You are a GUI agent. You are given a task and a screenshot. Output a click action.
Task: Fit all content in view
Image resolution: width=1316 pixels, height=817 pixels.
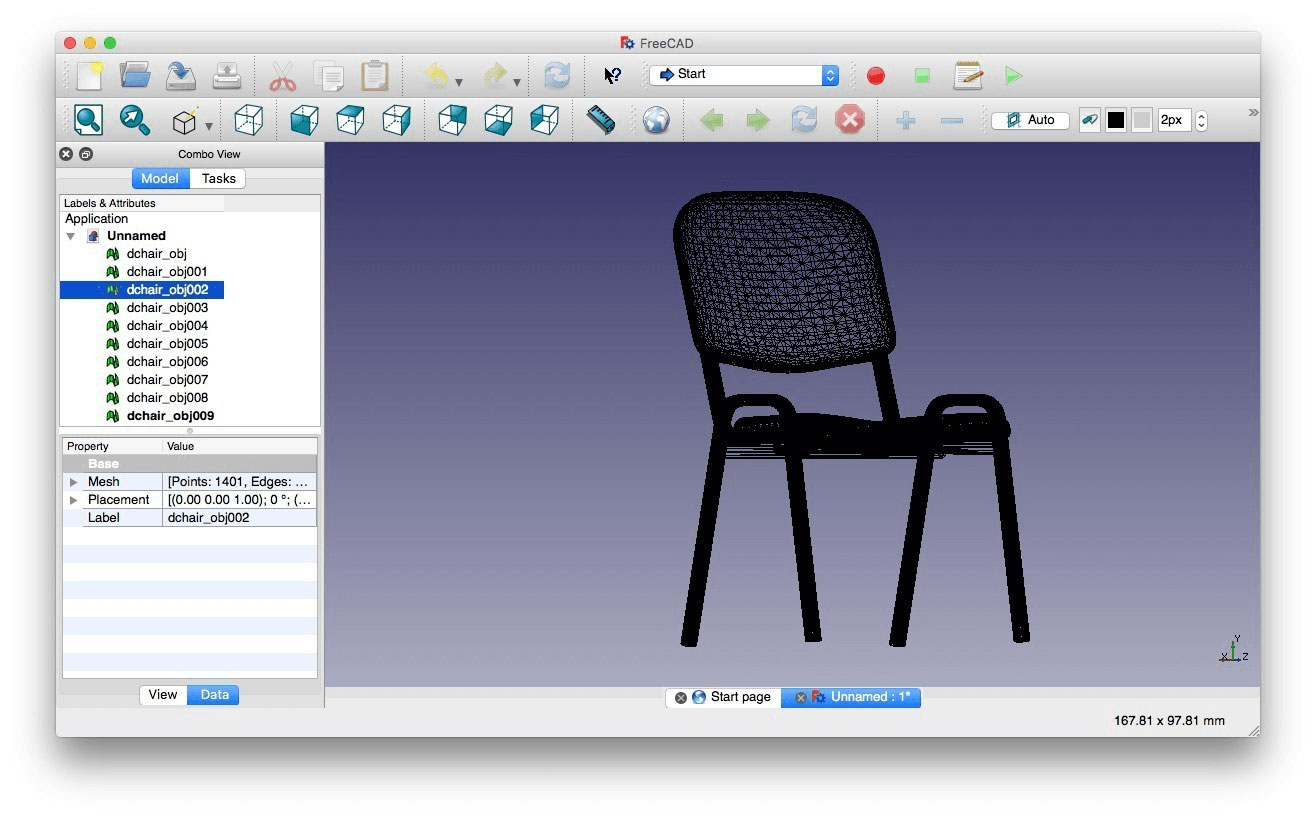point(89,120)
